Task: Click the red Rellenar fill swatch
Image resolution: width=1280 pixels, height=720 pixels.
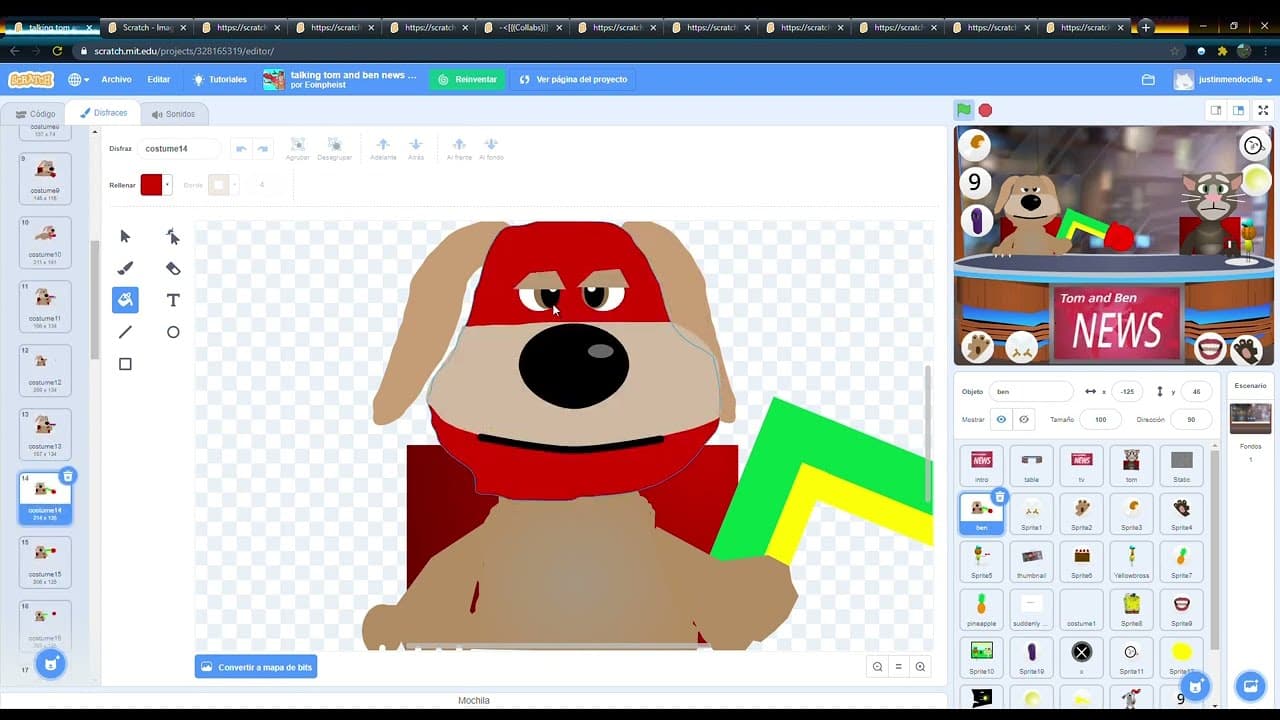Action: click(x=151, y=185)
